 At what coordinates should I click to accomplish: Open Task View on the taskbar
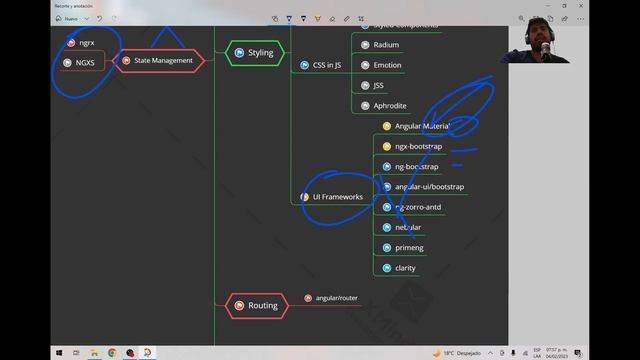[x=76, y=353]
